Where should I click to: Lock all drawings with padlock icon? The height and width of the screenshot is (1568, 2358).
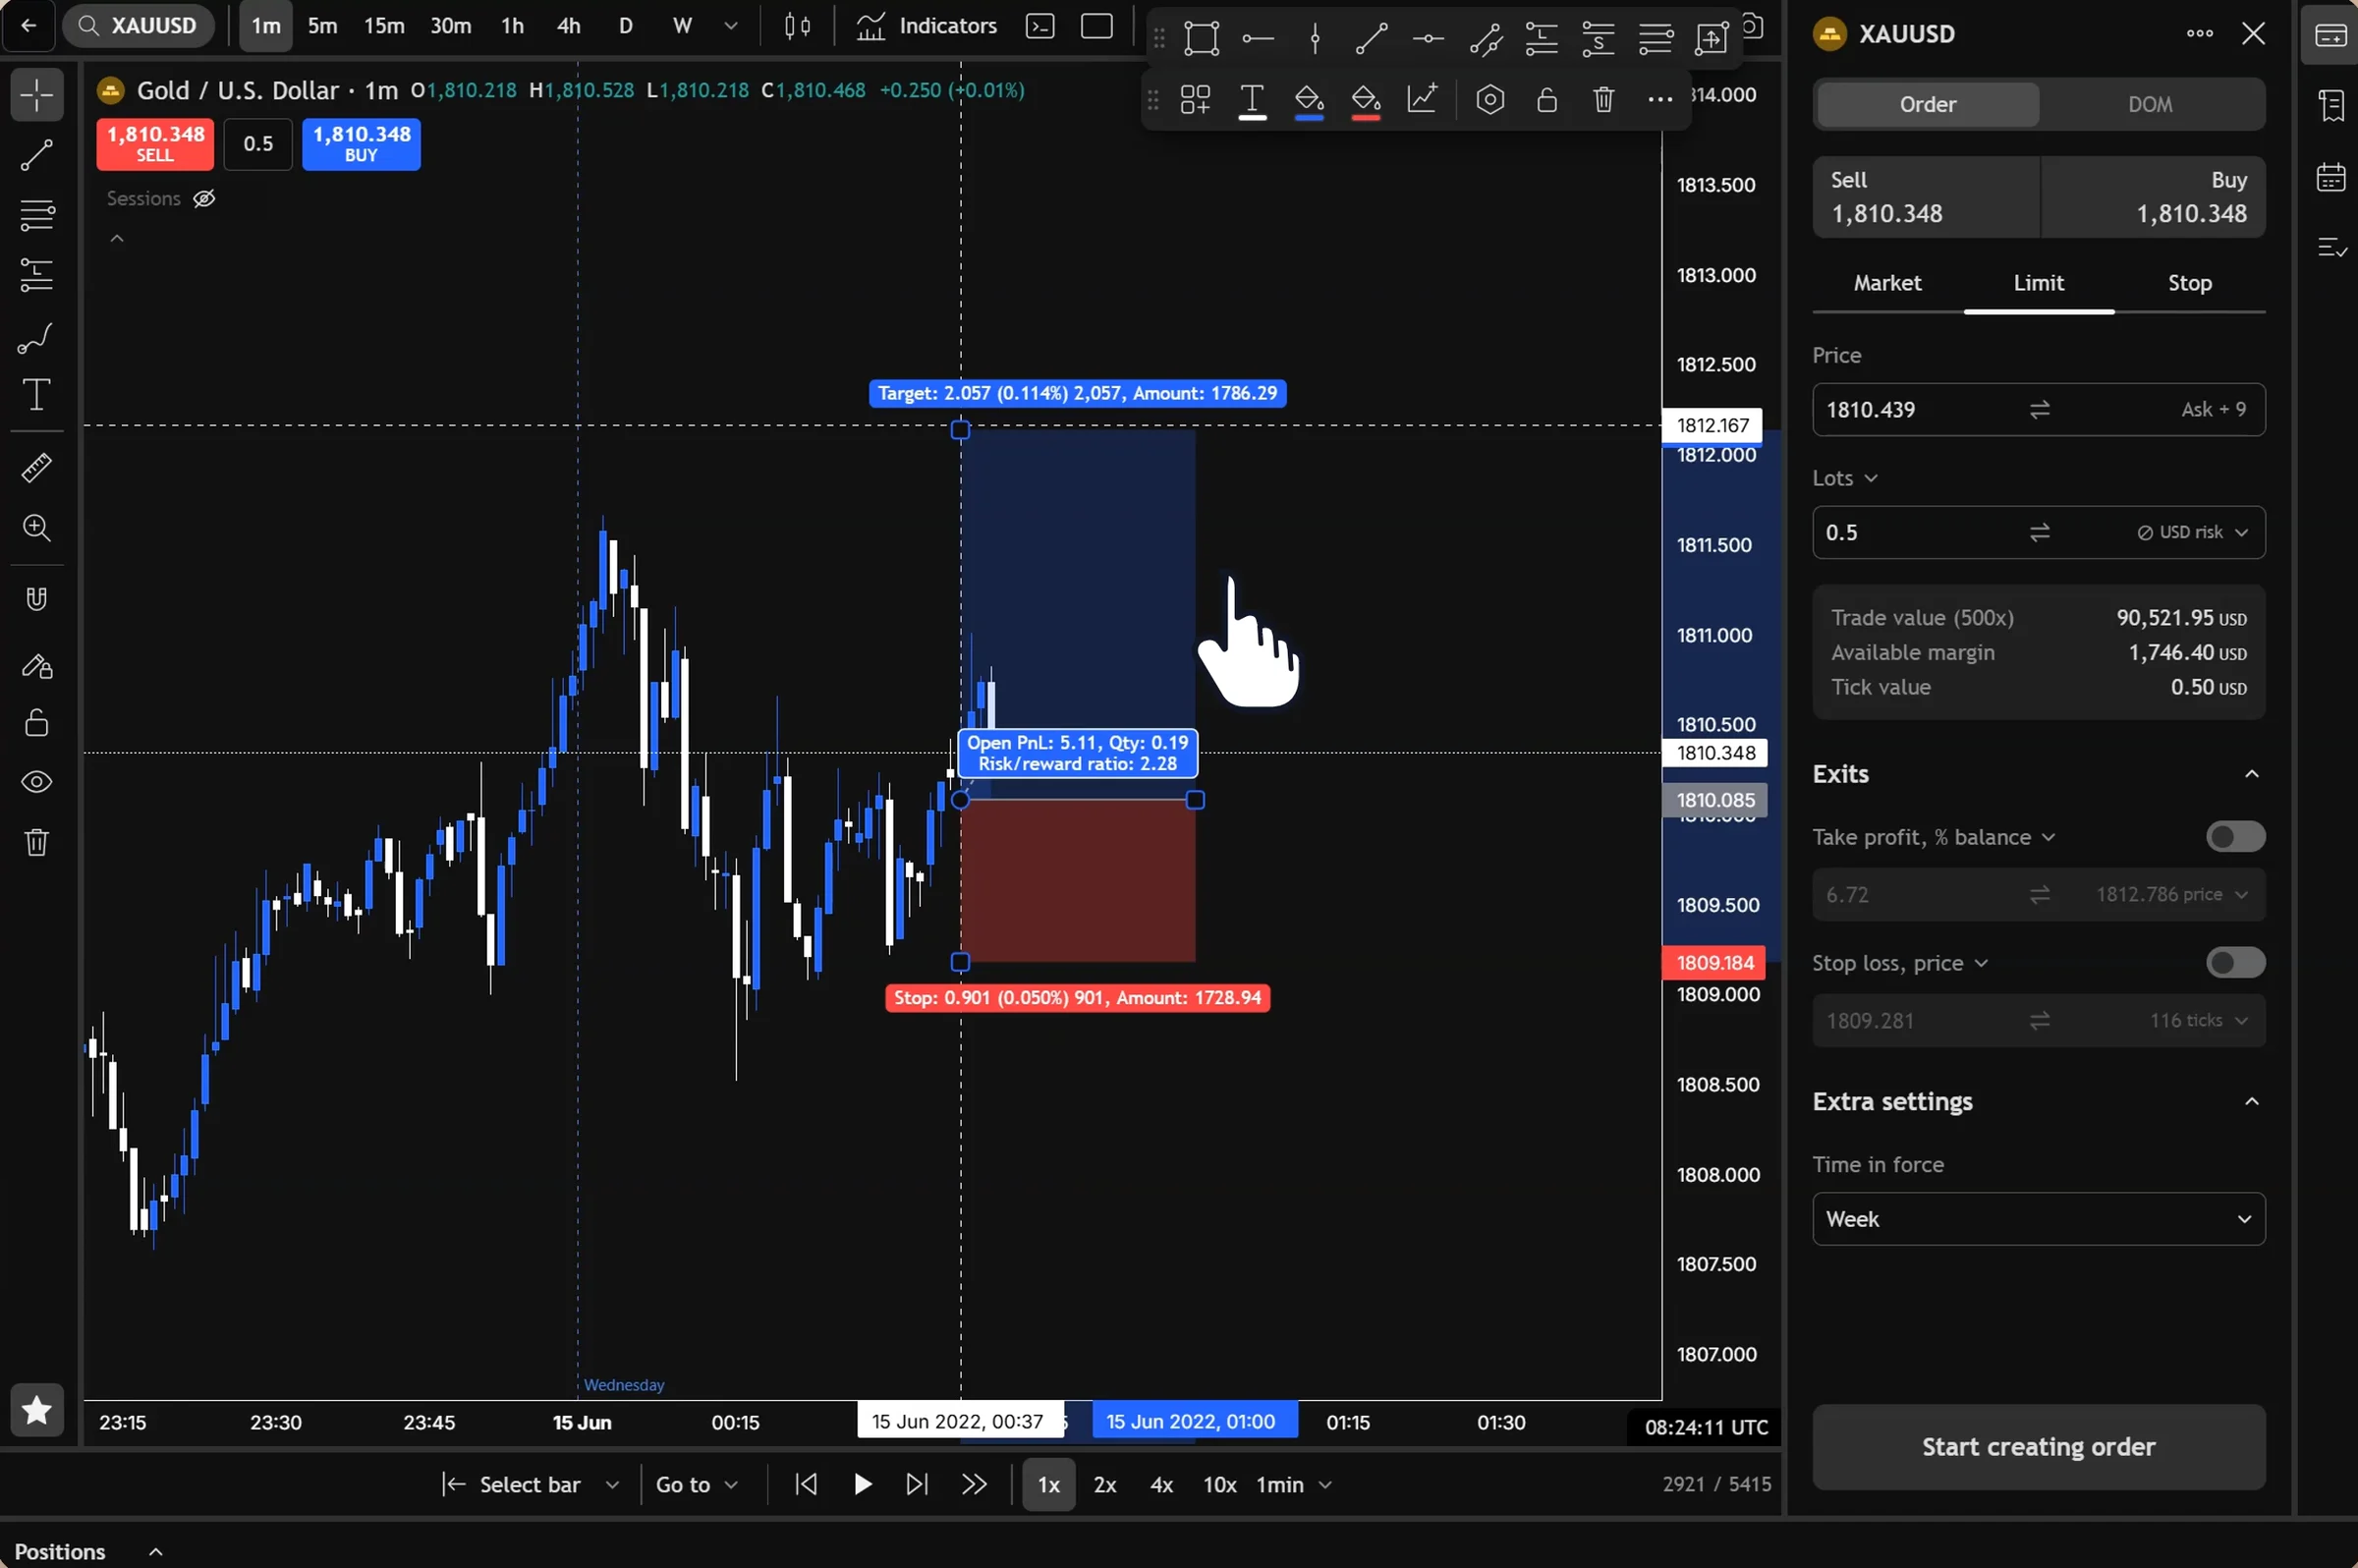[37, 722]
